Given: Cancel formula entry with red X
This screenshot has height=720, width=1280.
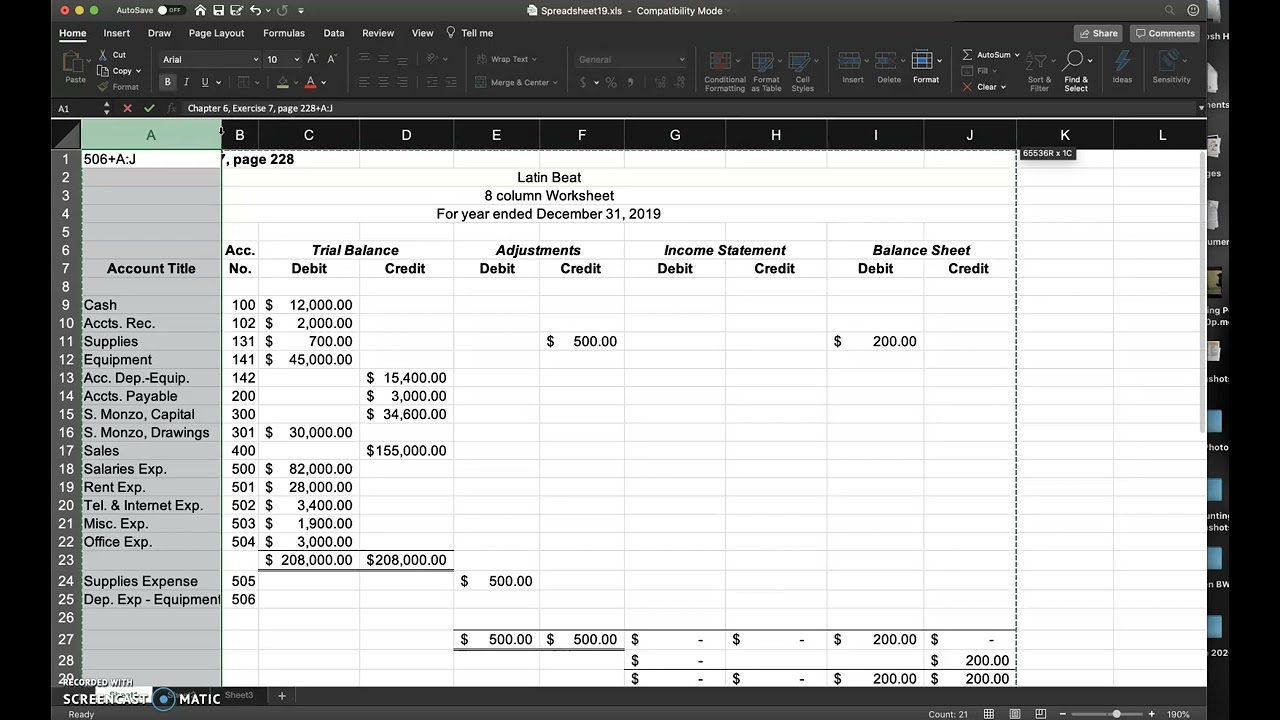Looking at the screenshot, I should pyautogui.click(x=127, y=108).
